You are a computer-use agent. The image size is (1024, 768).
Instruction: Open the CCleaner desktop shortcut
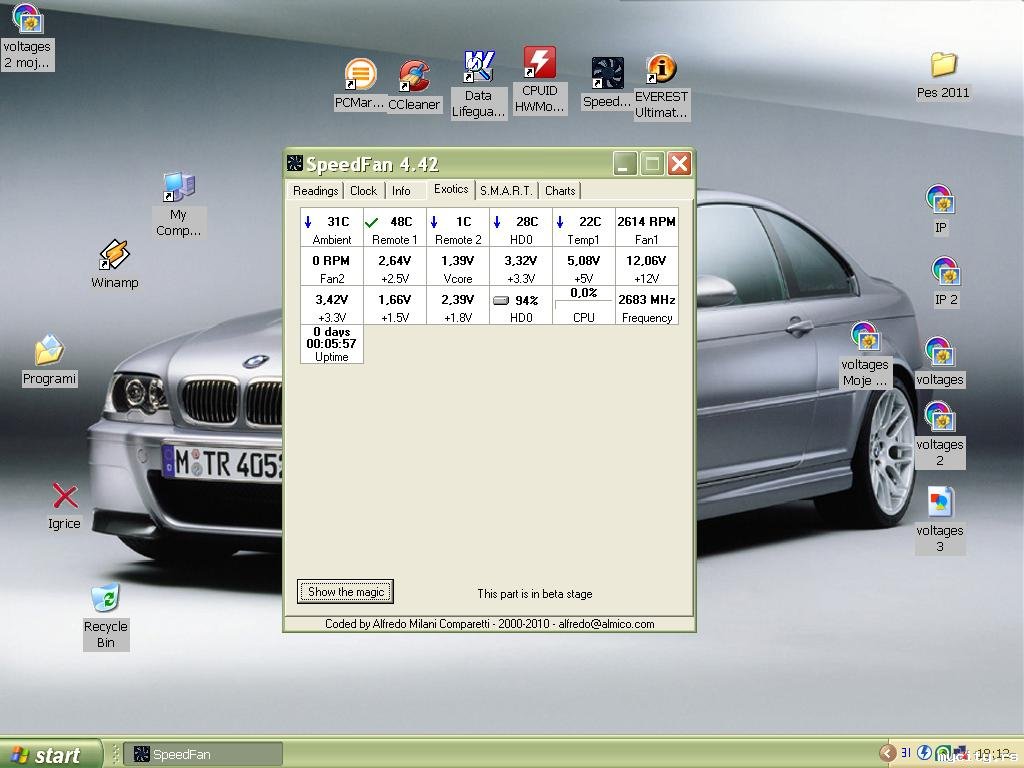point(414,78)
